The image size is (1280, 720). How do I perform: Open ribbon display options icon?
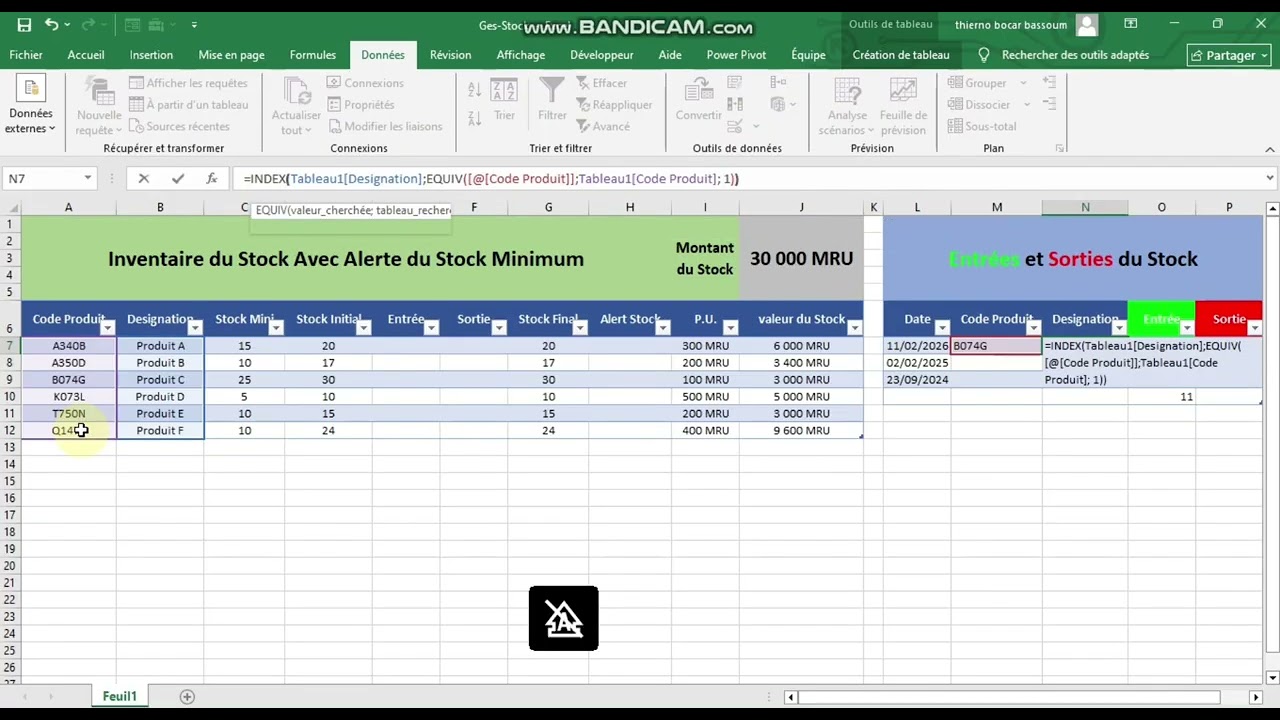click(1130, 24)
